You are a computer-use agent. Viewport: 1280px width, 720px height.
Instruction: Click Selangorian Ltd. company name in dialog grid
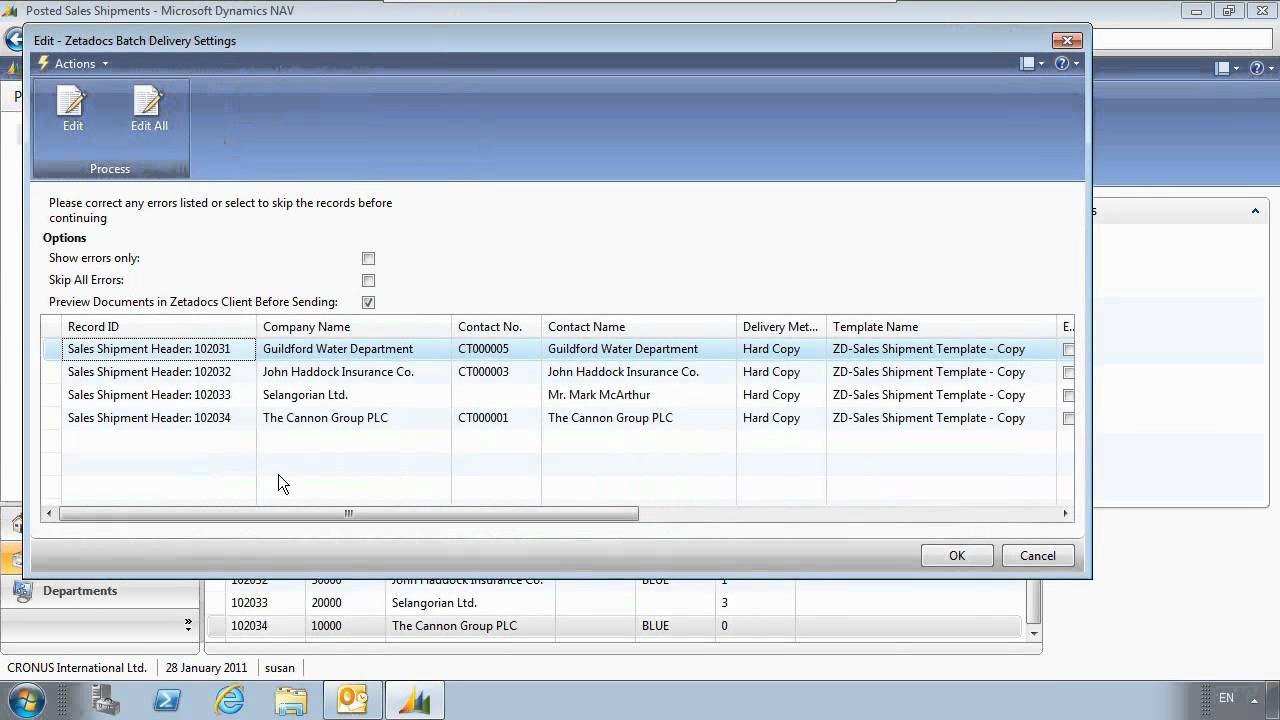tap(354, 395)
